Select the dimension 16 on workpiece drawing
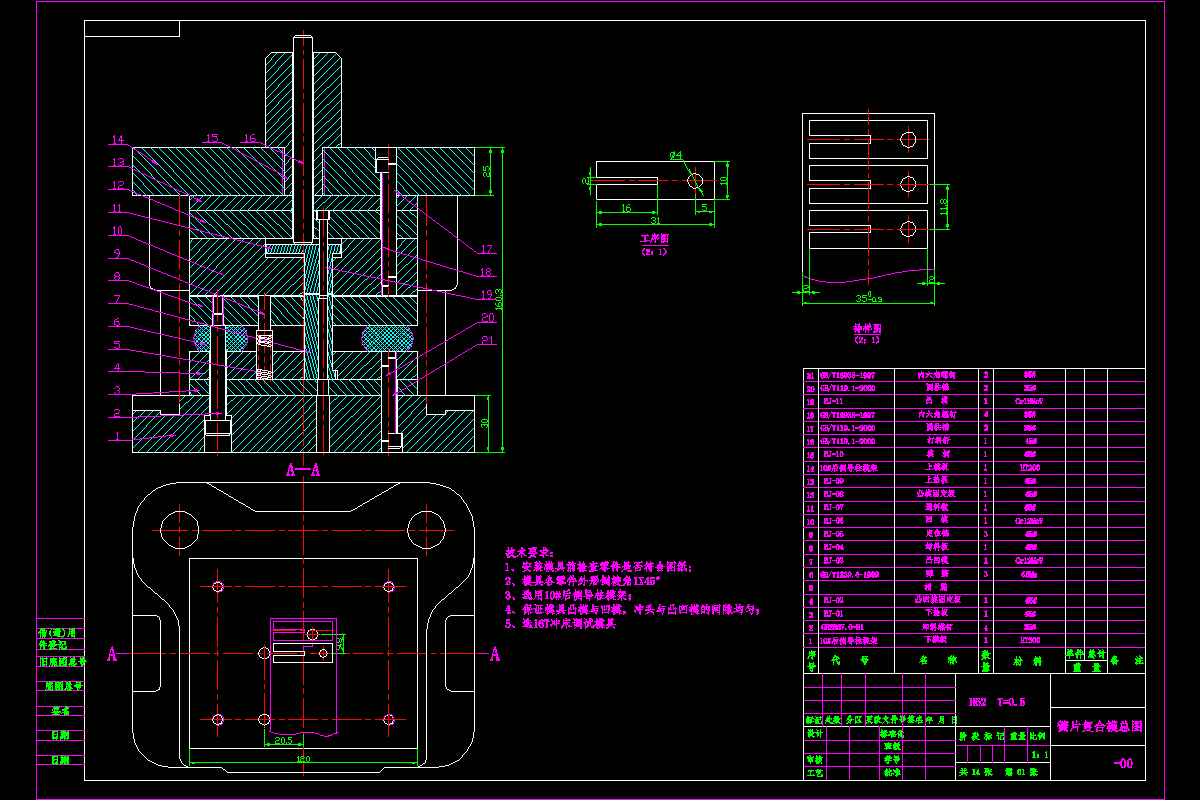This screenshot has height=800, width=1200. pyautogui.click(x=624, y=207)
